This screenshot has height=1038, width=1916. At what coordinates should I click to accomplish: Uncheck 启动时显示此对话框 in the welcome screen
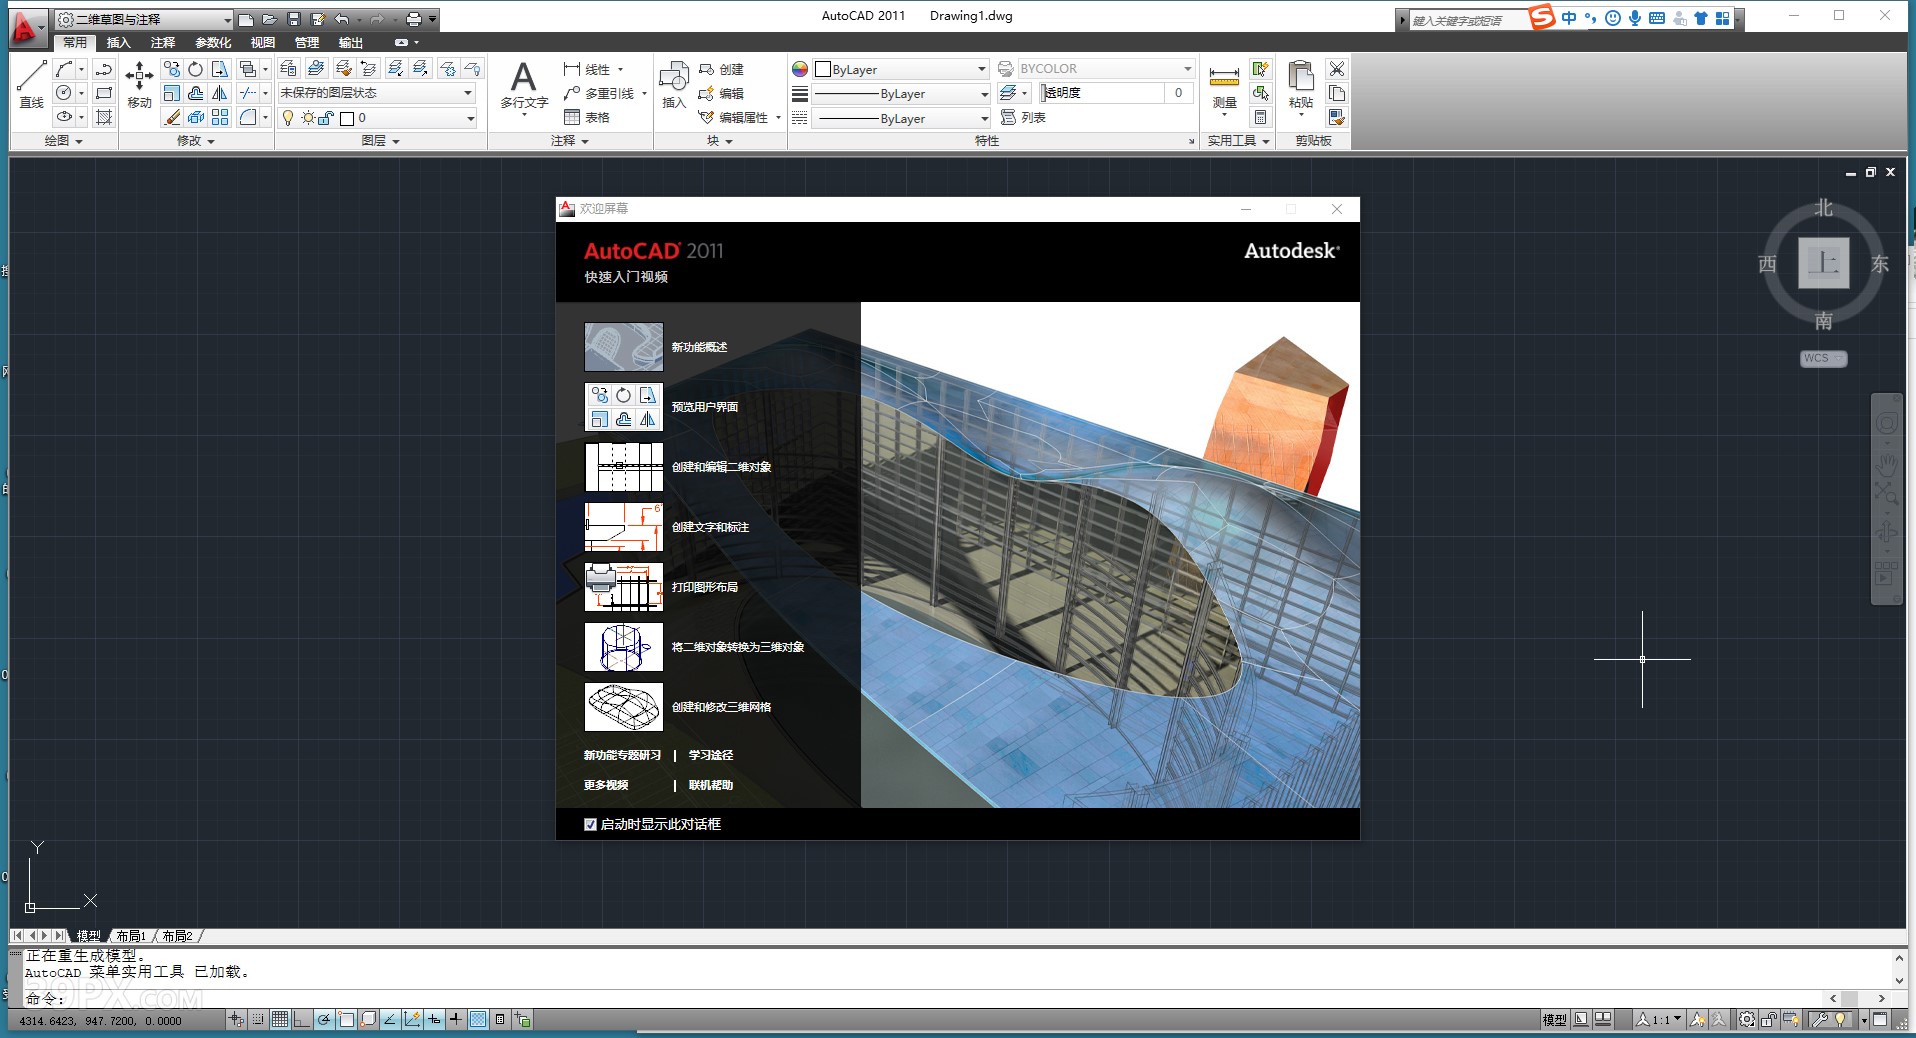(591, 824)
